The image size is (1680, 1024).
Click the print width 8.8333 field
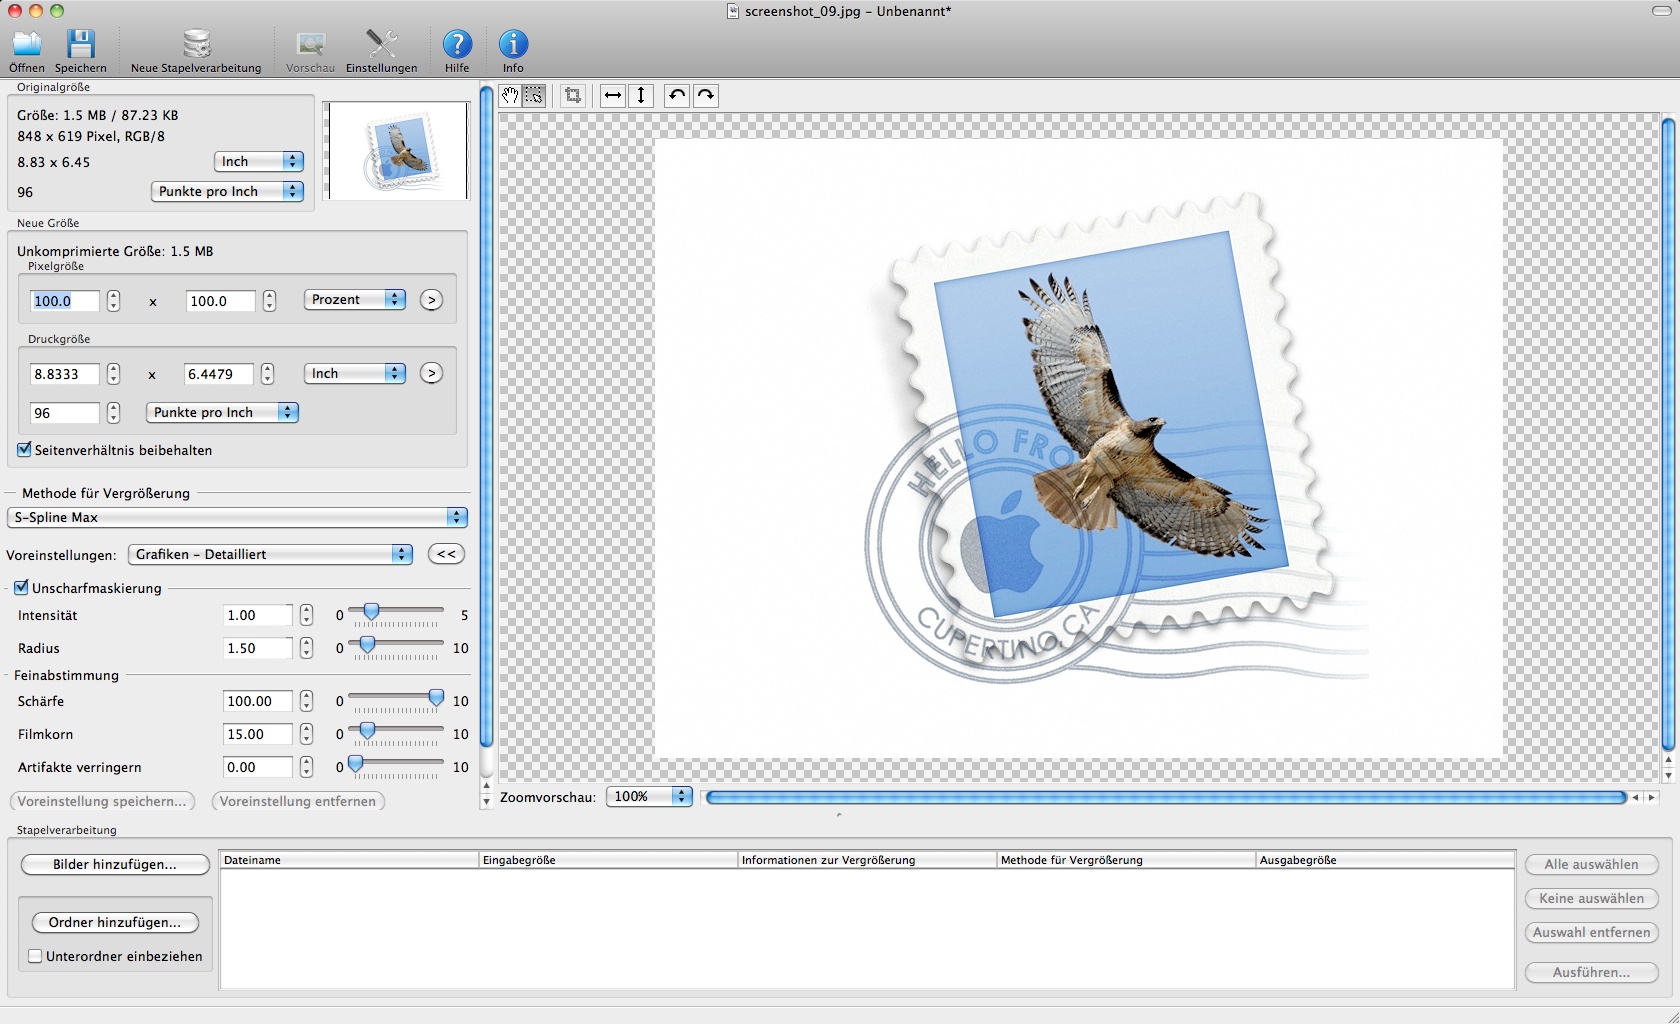click(65, 374)
